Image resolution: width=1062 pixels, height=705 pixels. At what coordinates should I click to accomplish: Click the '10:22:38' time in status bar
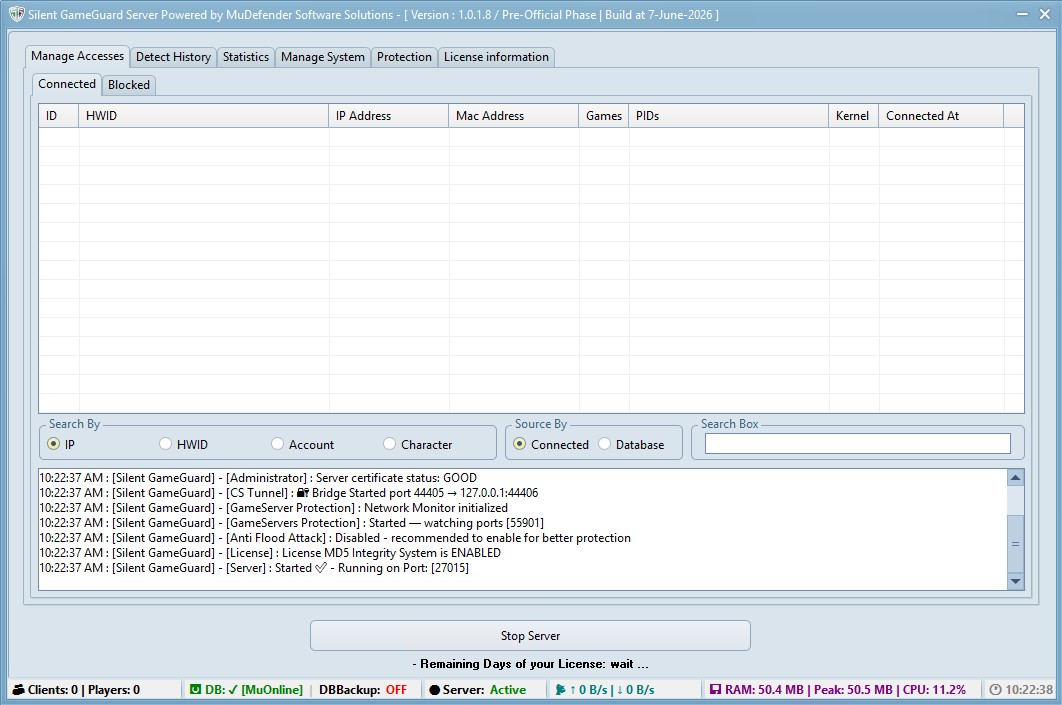(1029, 689)
